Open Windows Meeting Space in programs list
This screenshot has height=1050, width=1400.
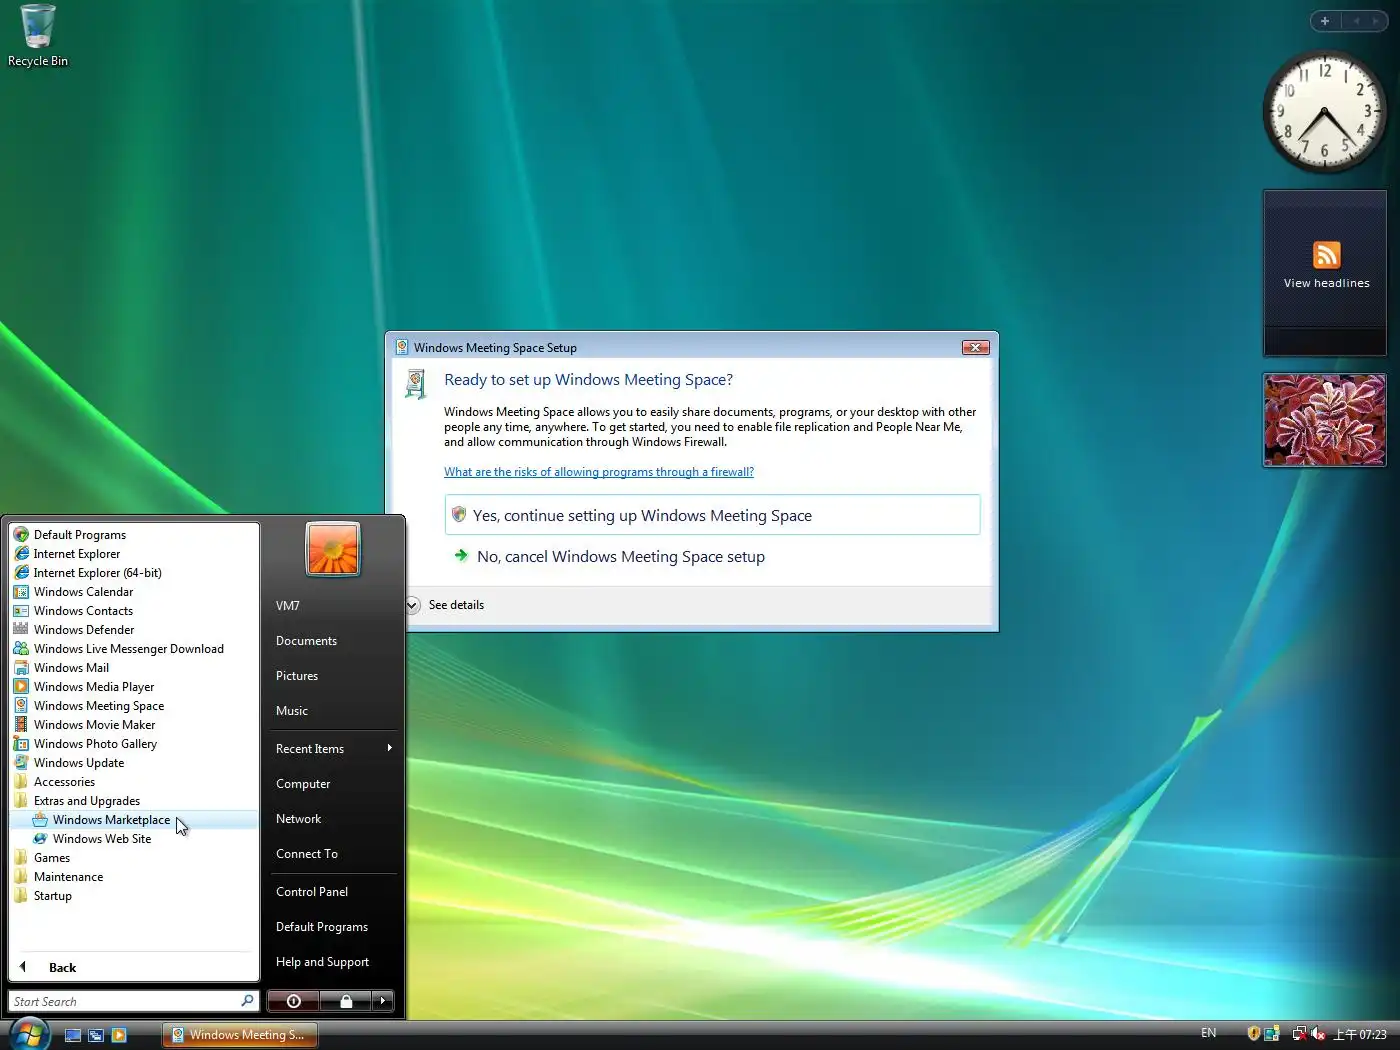point(134,706)
